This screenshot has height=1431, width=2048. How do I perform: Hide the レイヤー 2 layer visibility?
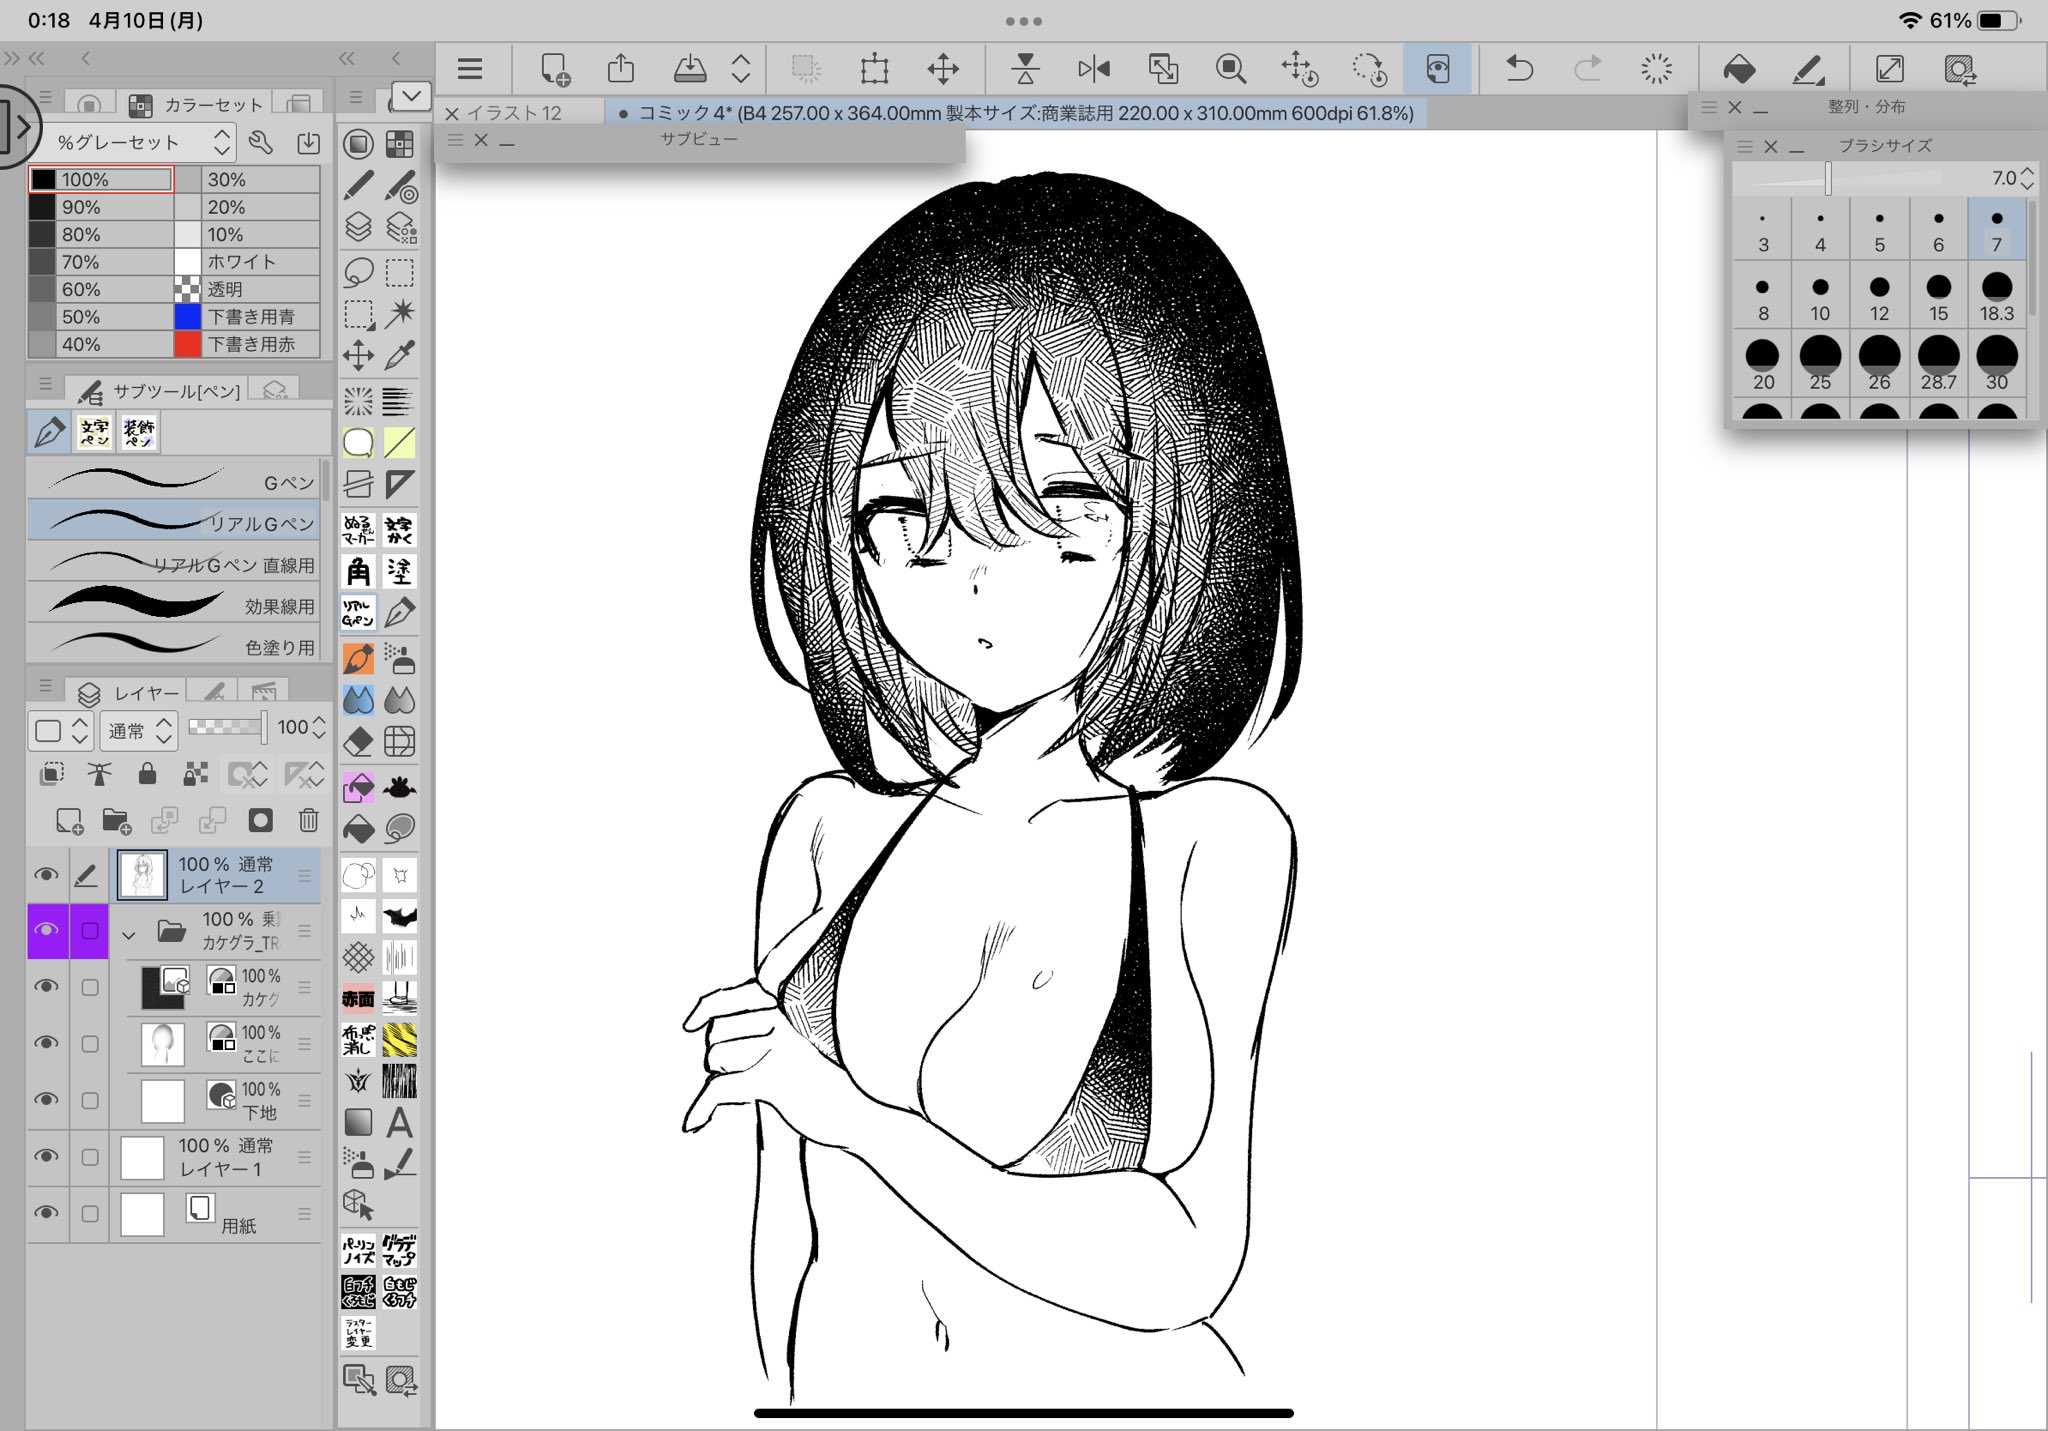[46, 875]
